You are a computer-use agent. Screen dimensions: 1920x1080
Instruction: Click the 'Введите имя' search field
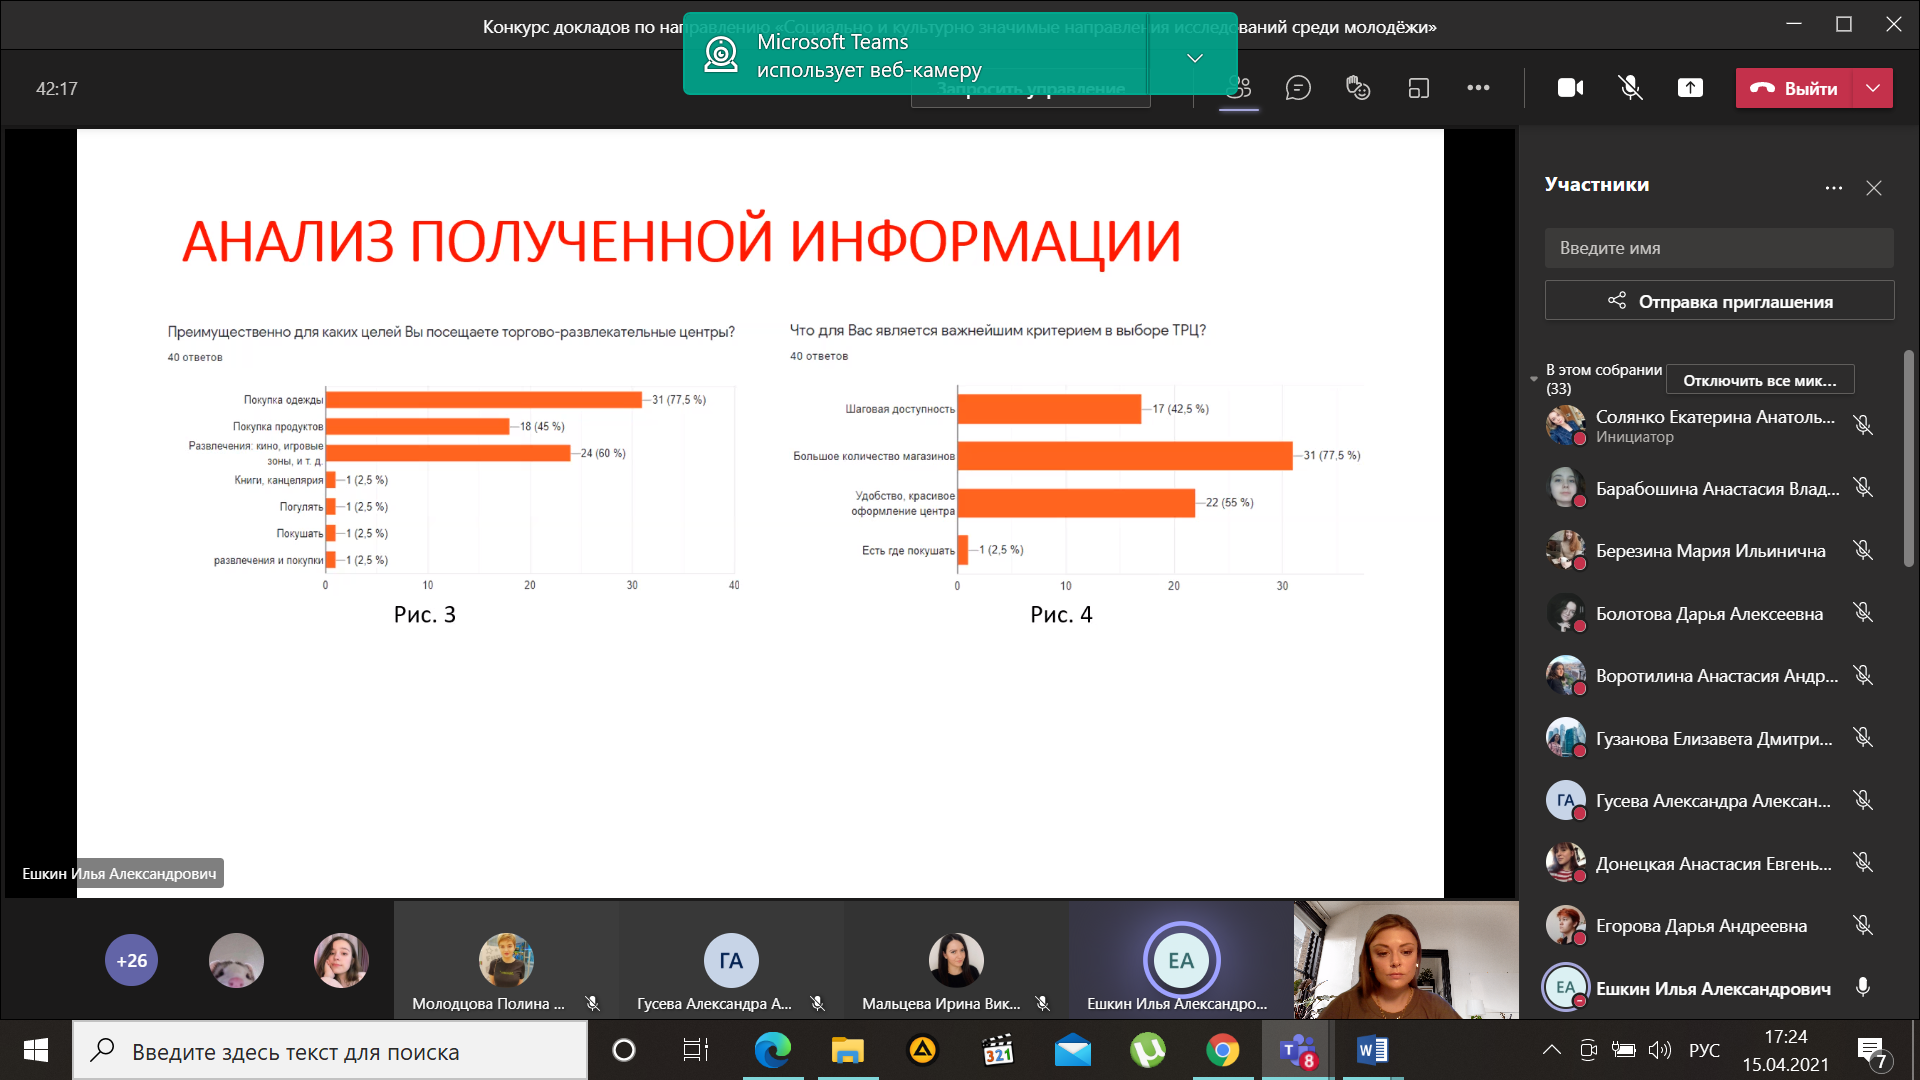click(x=1719, y=248)
